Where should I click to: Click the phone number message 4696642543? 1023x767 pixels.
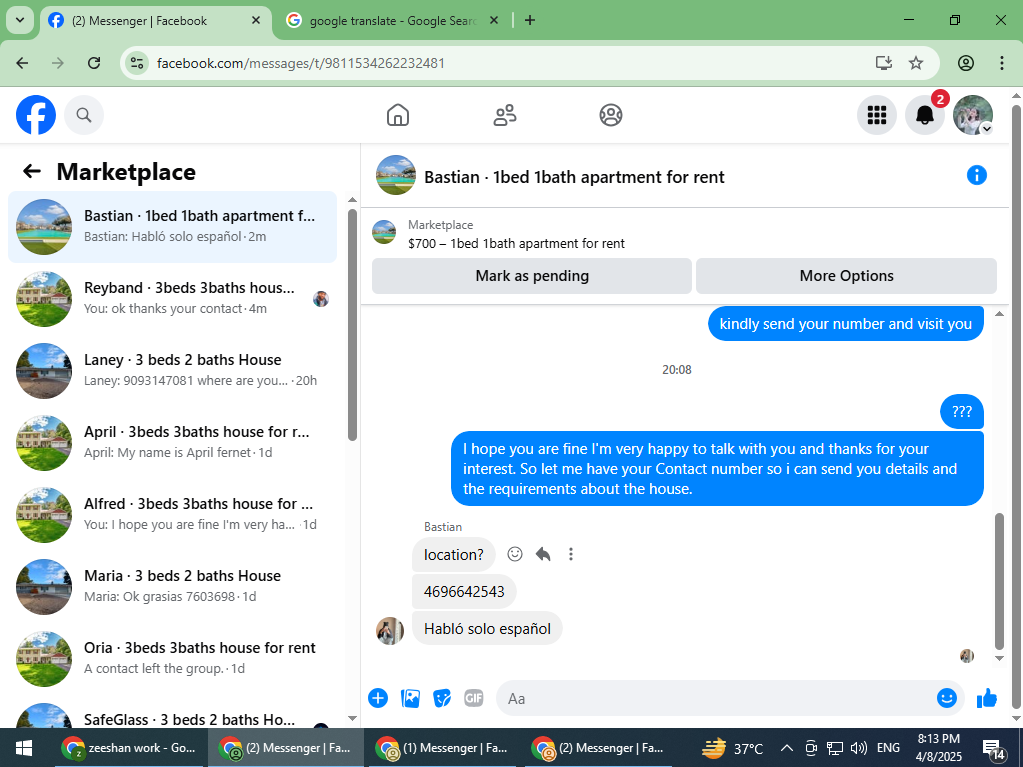coord(464,592)
